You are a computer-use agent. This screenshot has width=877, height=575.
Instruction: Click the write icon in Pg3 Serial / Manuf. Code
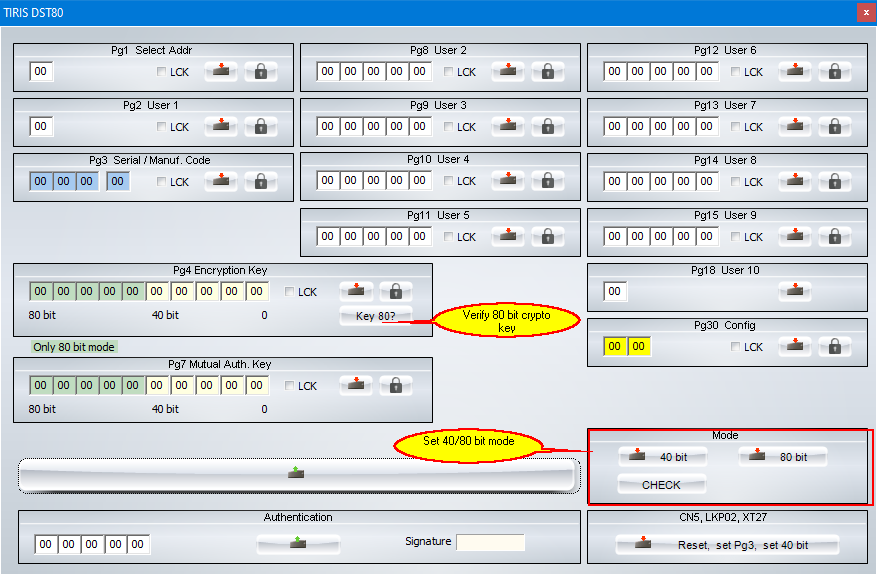pyautogui.click(x=221, y=181)
